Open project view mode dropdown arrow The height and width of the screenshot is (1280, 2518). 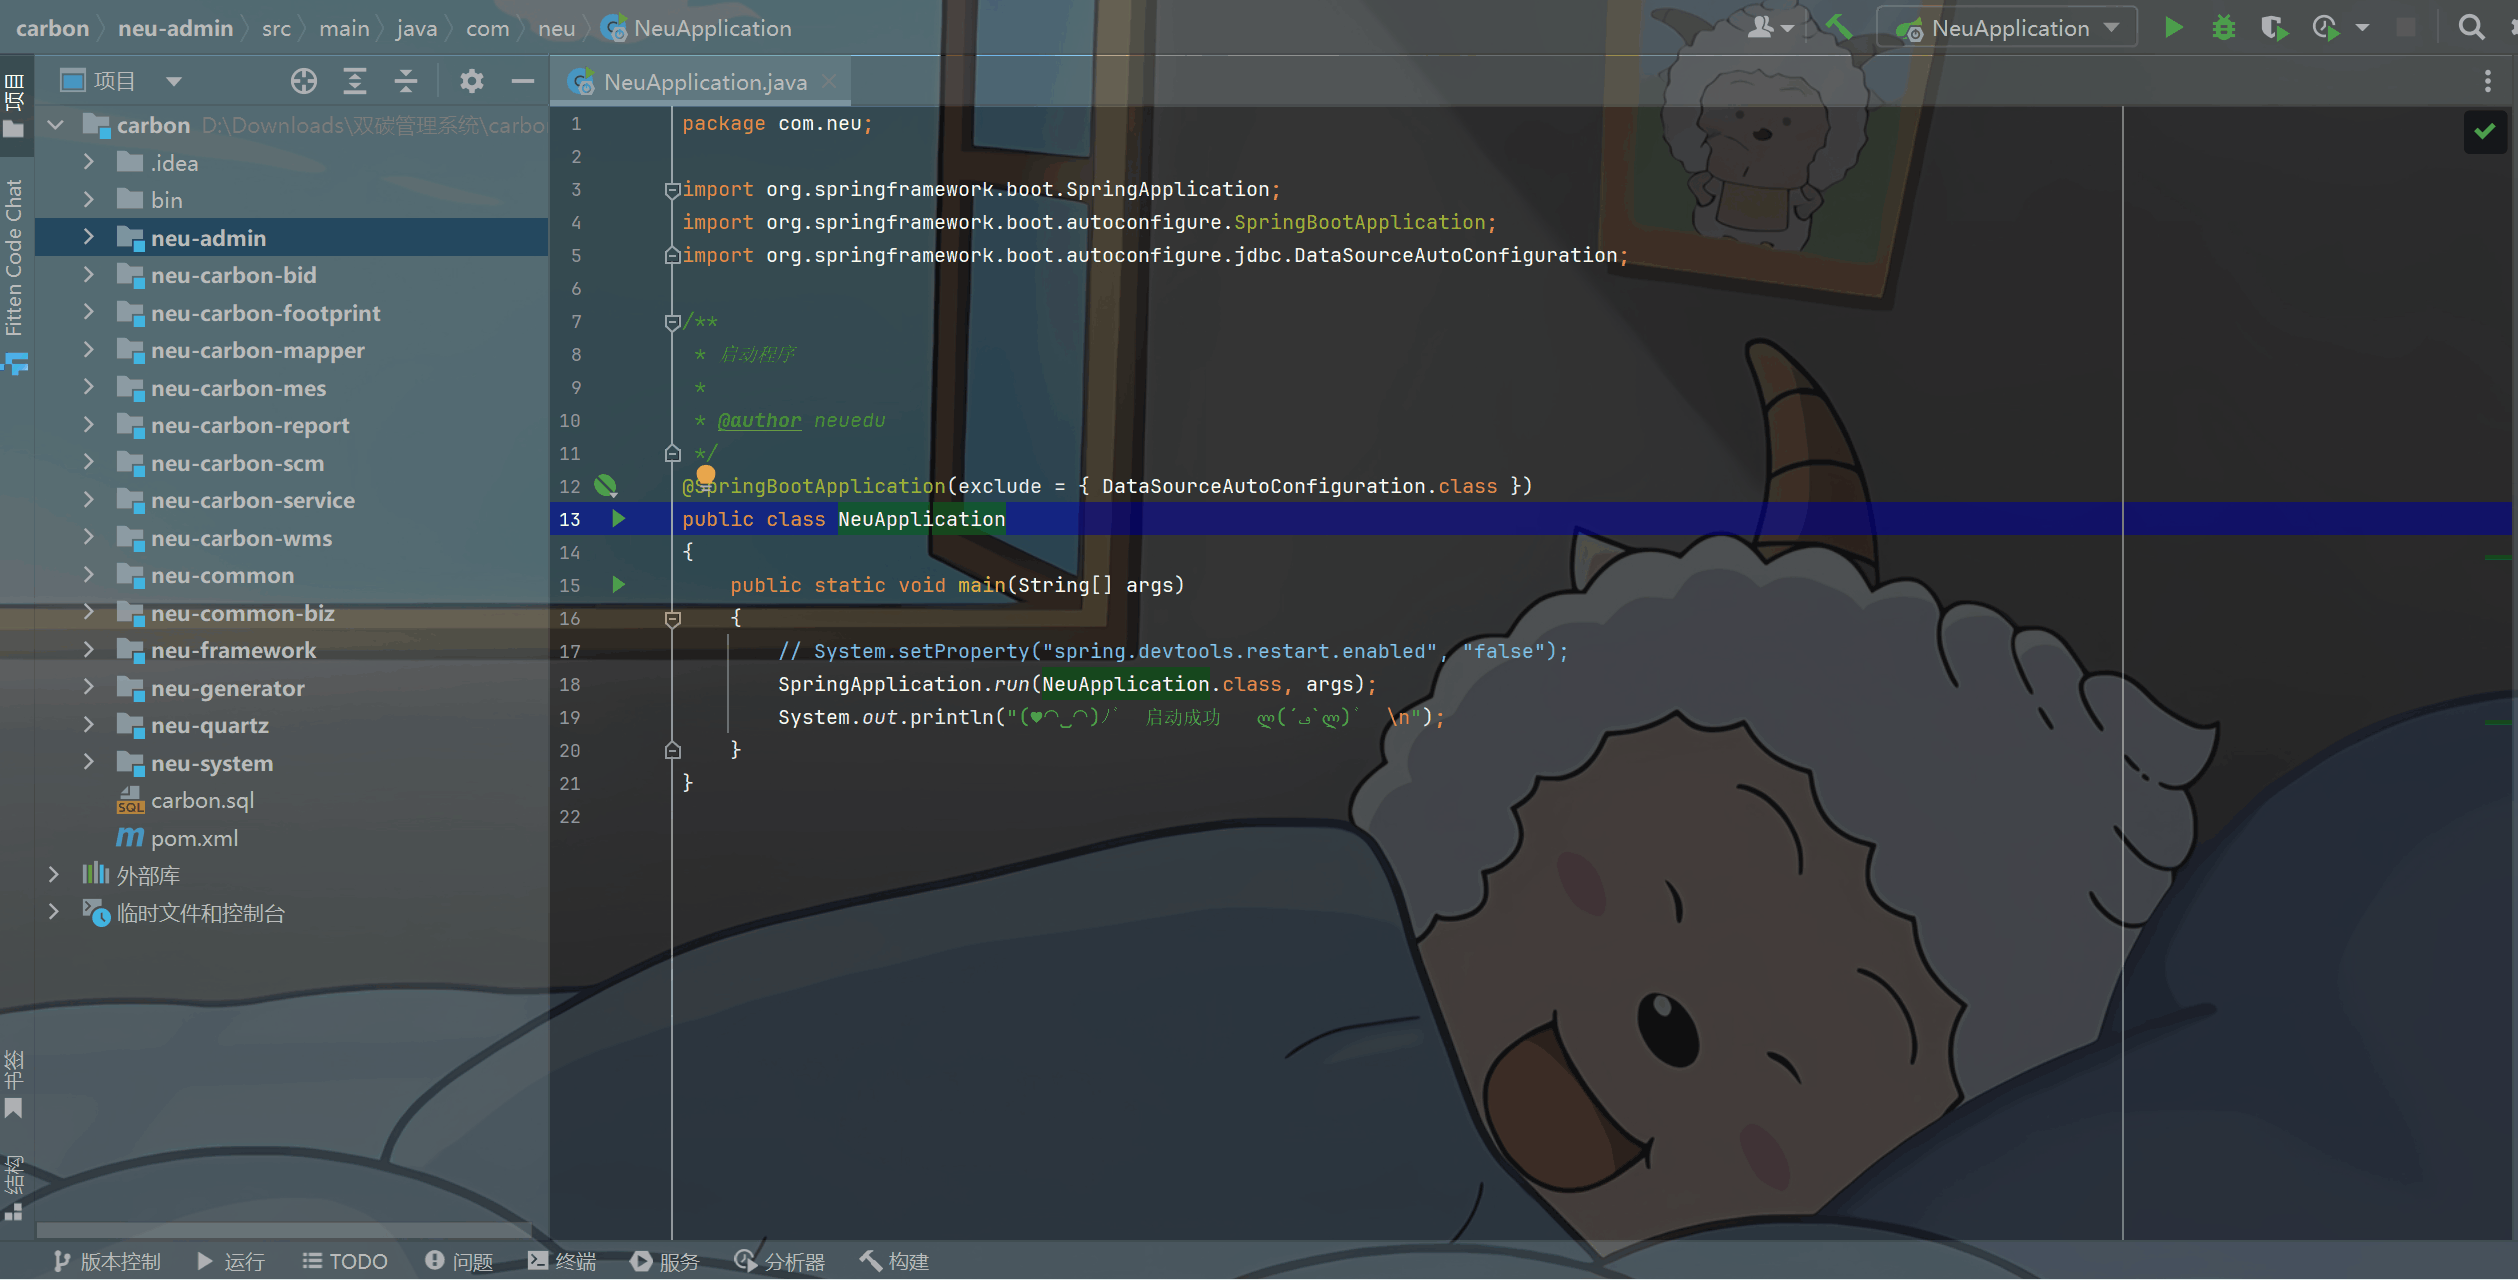tap(174, 81)
